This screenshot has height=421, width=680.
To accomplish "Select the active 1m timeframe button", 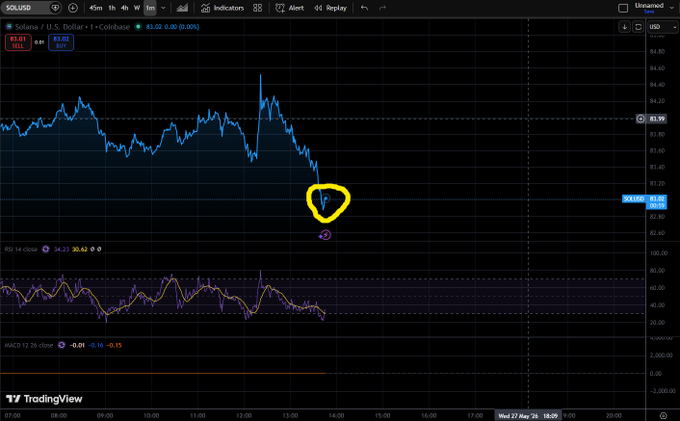I will coord(150,8).
